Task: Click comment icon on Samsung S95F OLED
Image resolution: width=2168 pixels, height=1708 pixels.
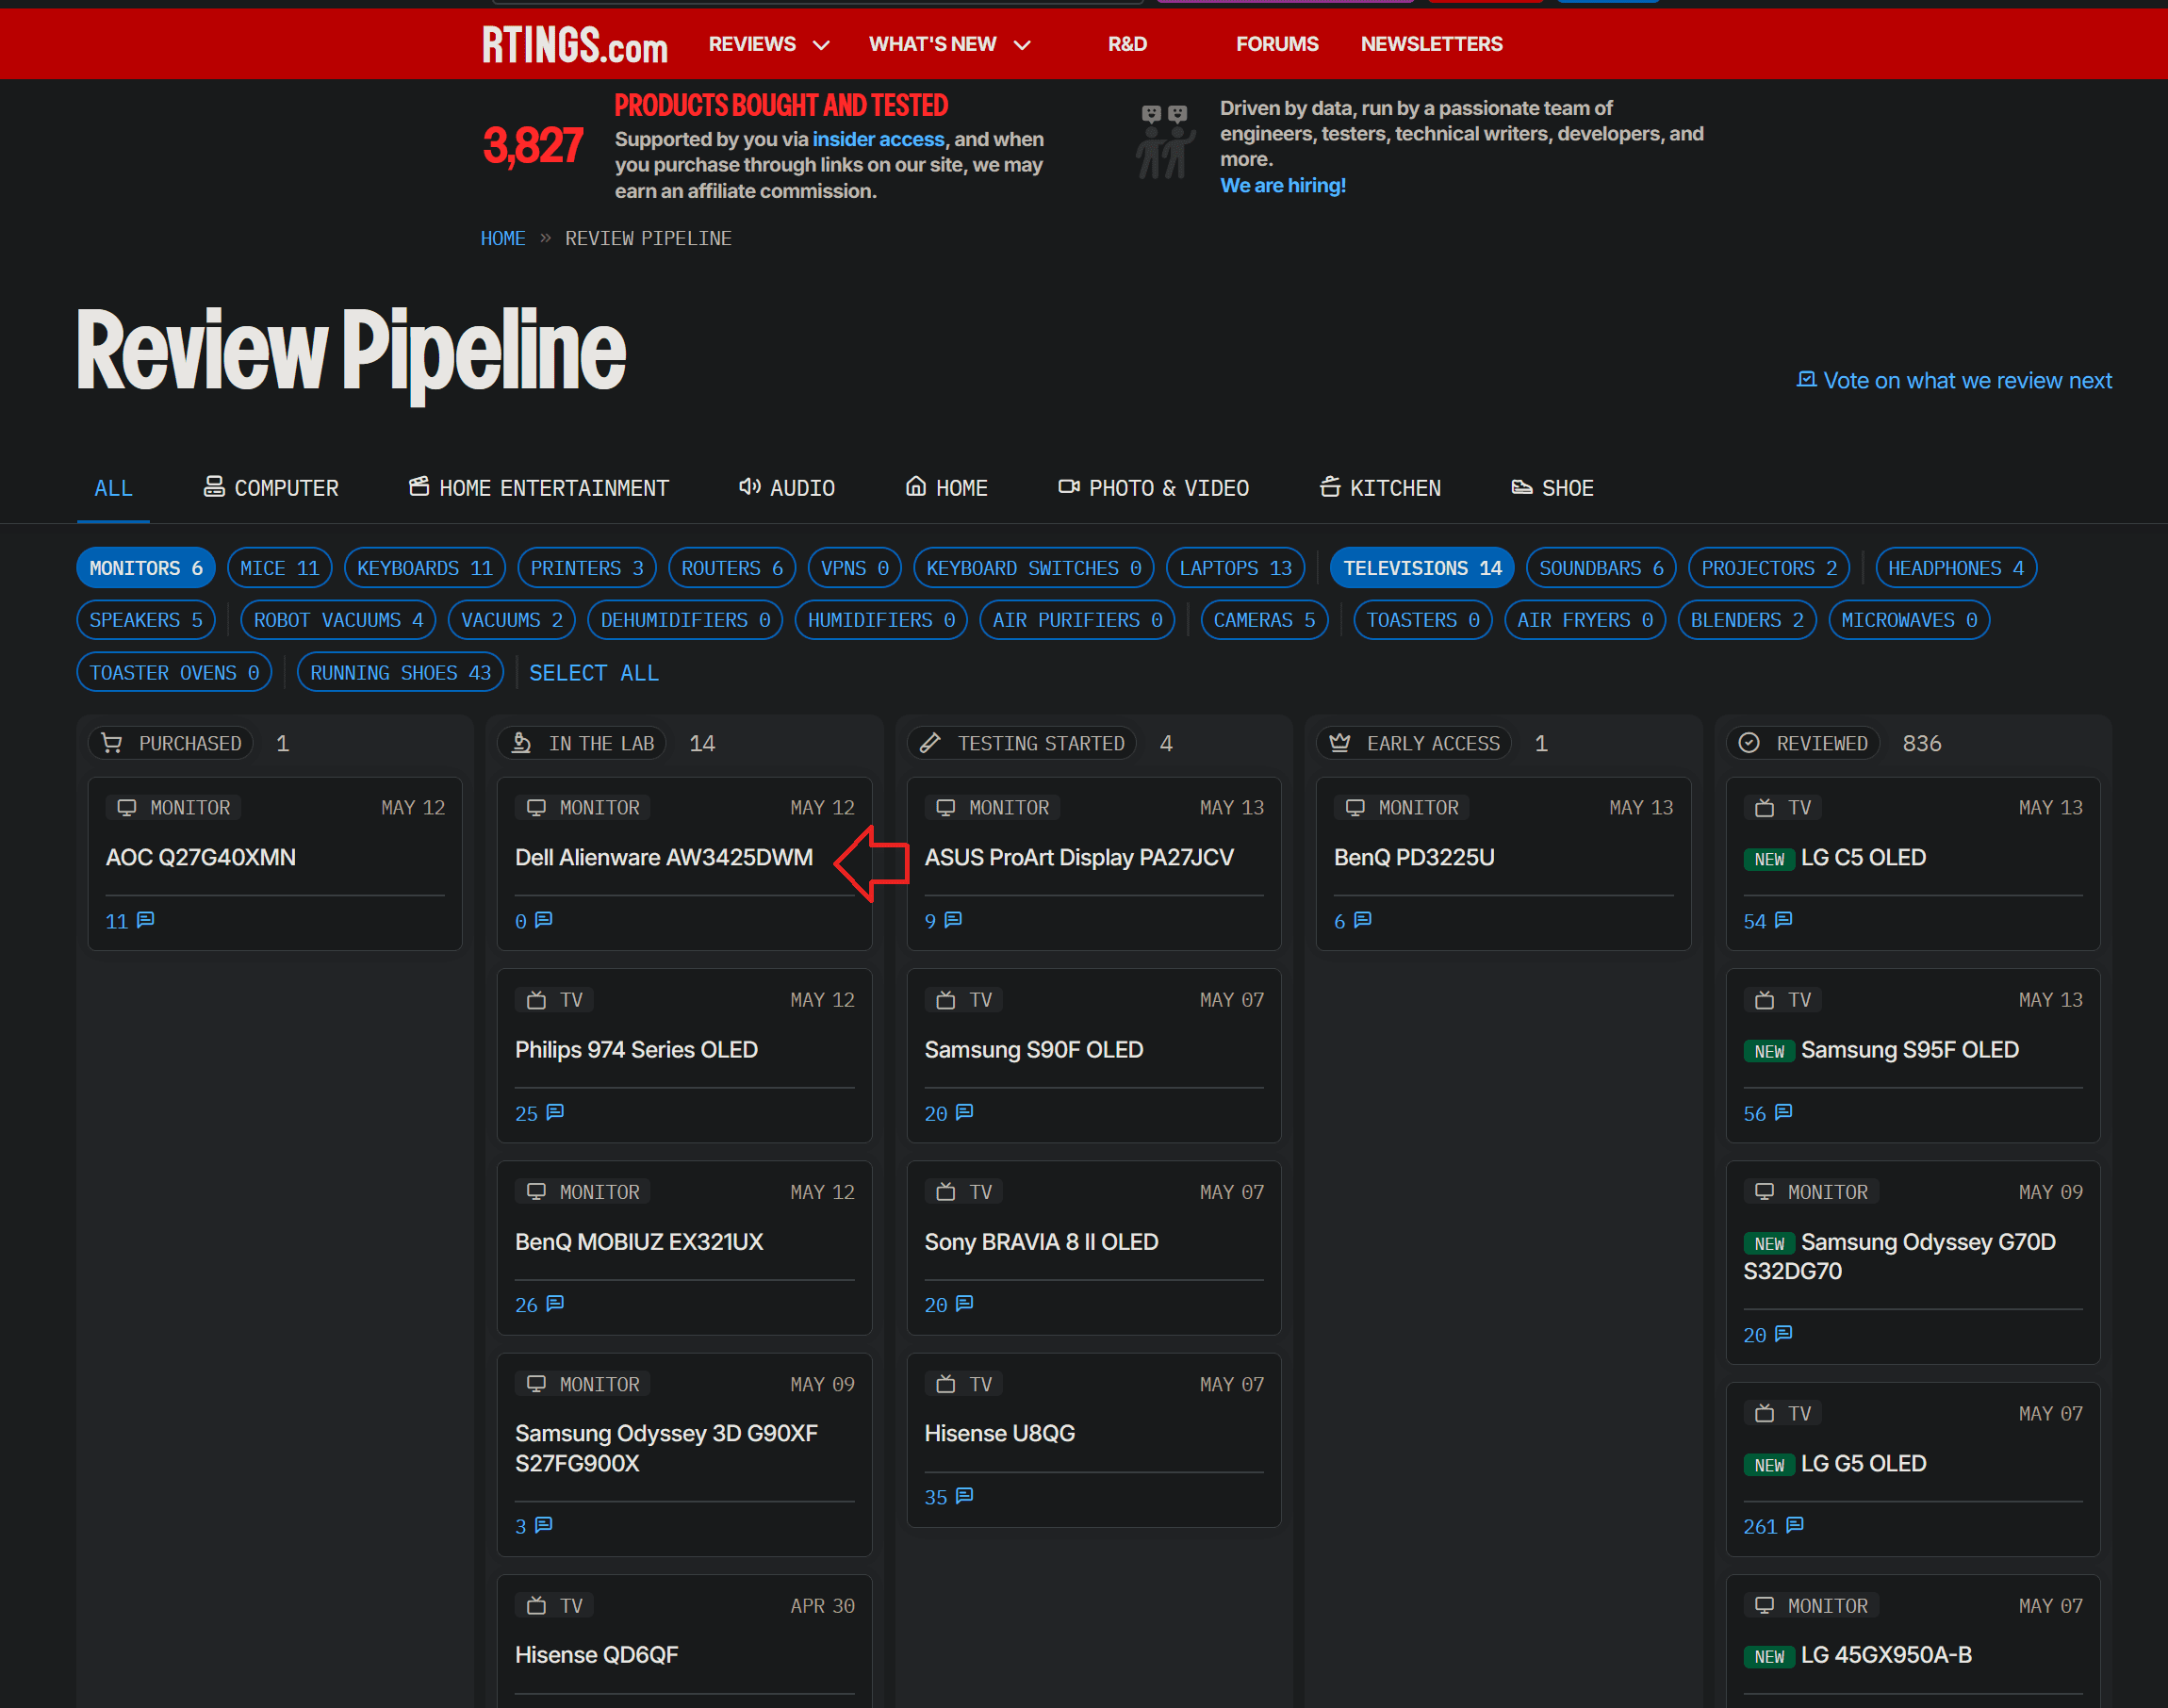Action: [1784, 1112]
